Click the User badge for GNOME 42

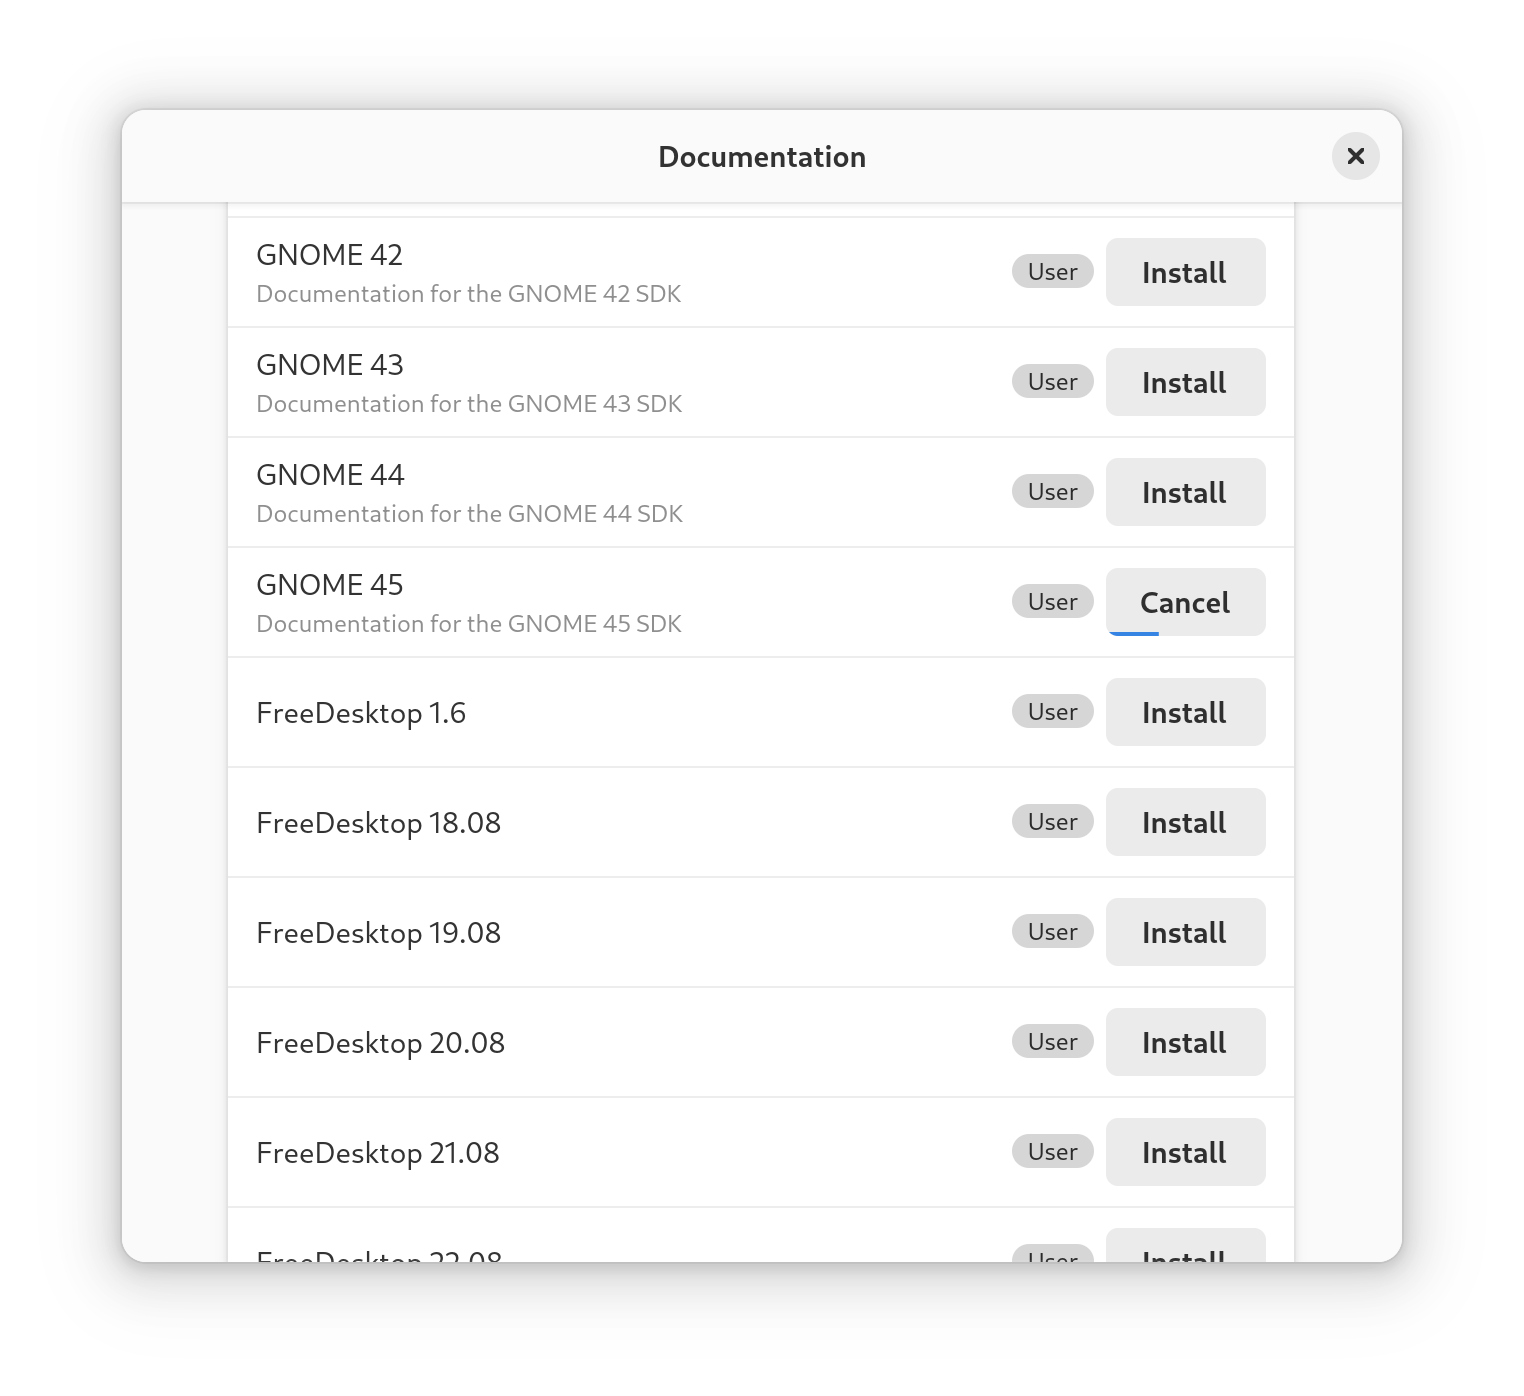[1052, 272]
